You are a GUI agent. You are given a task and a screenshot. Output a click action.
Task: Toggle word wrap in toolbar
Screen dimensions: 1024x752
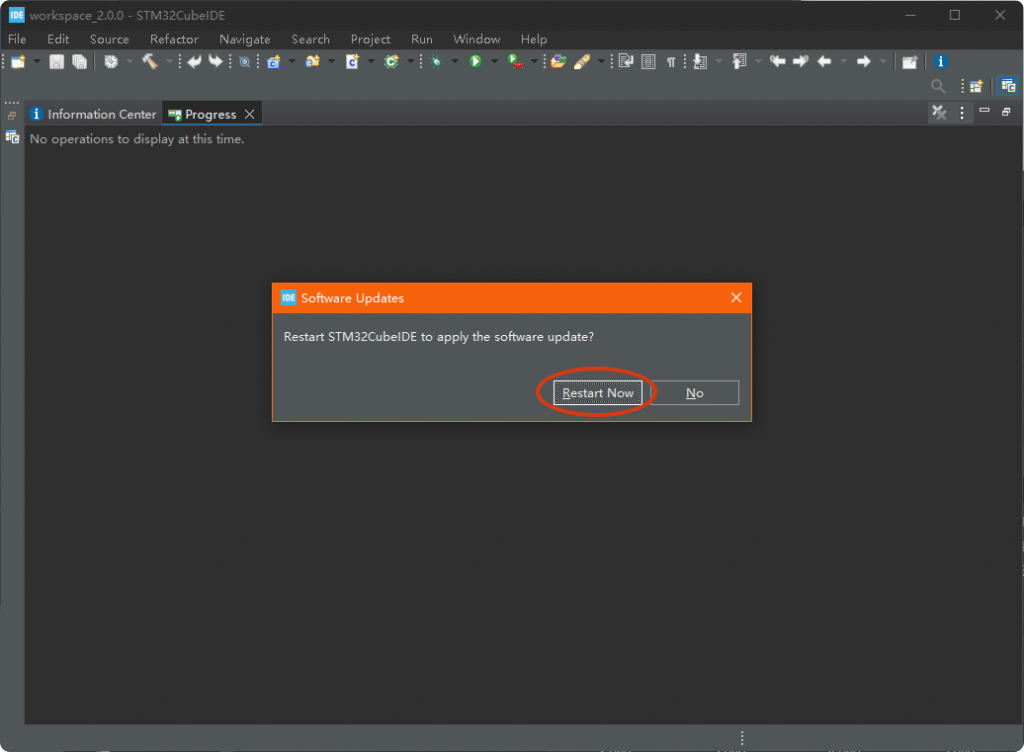626,62
